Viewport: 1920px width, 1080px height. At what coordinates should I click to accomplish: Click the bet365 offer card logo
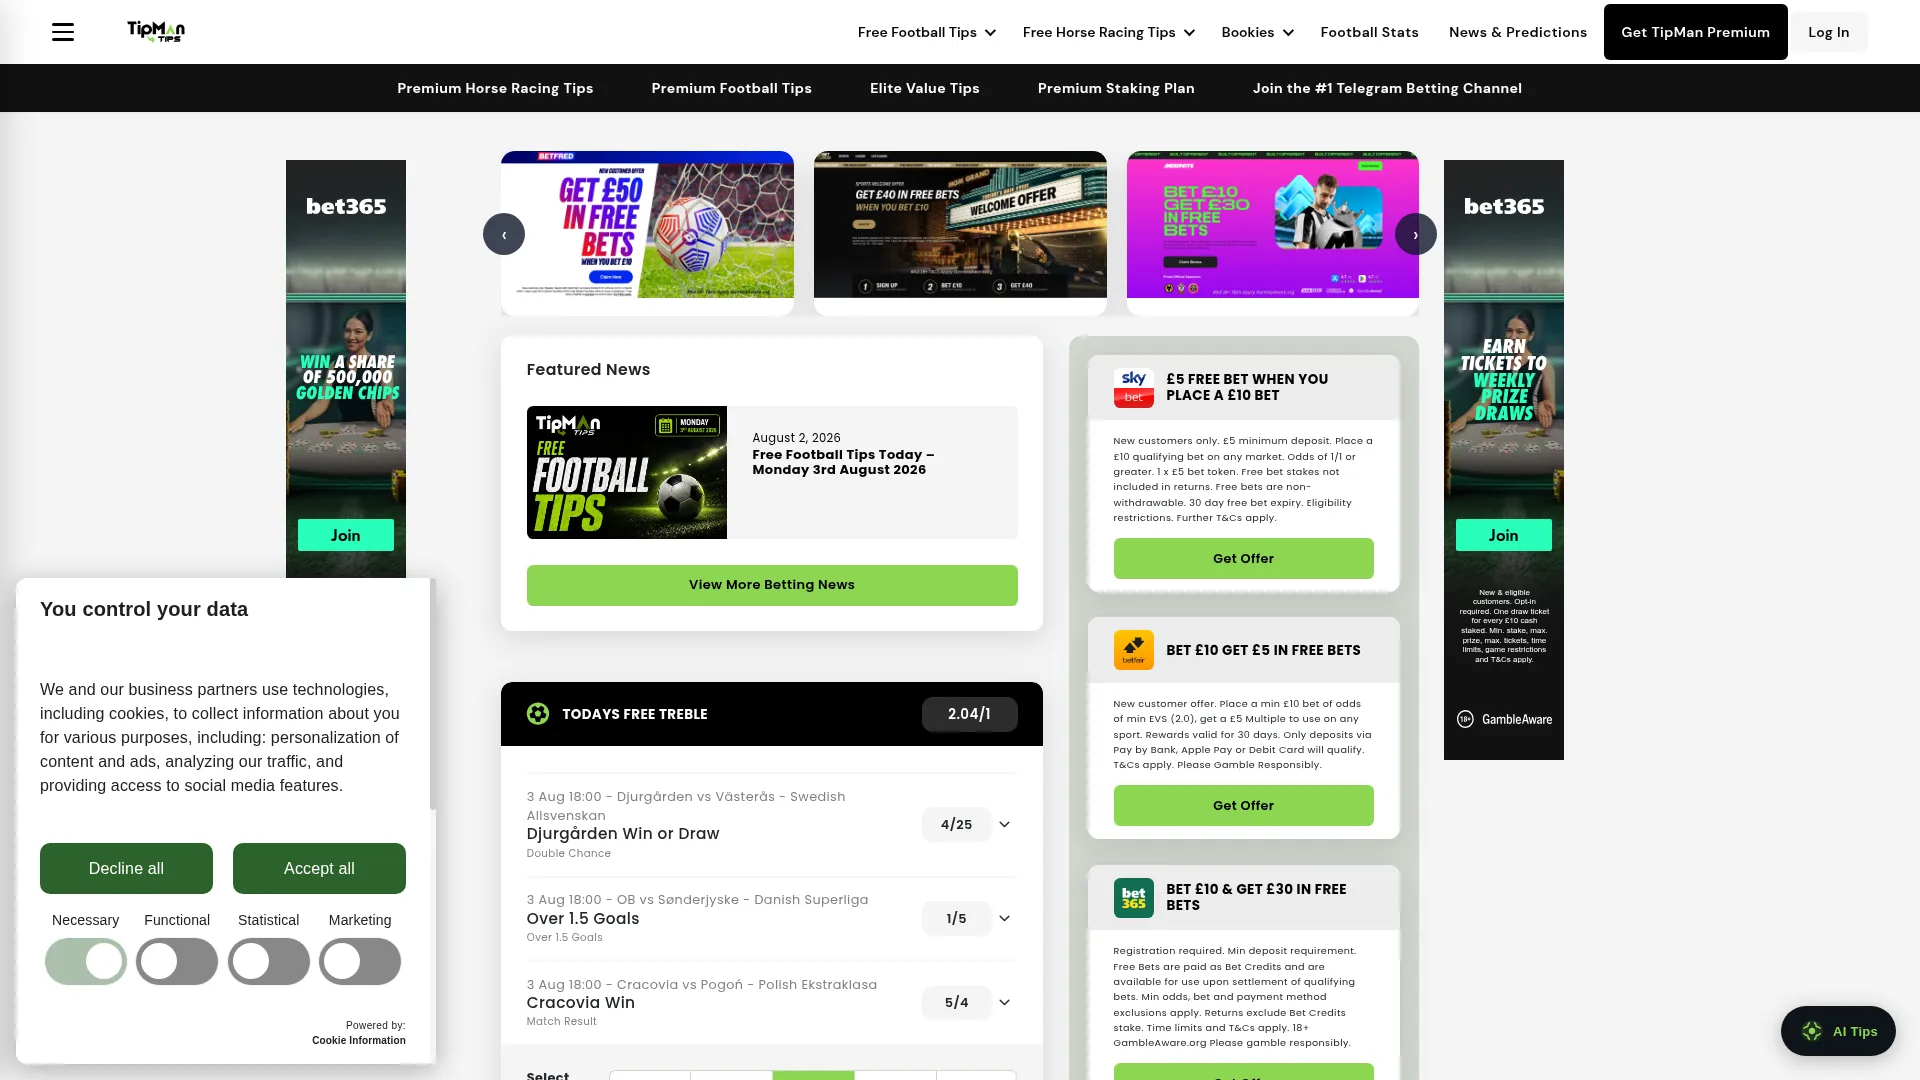(1134, 898)
